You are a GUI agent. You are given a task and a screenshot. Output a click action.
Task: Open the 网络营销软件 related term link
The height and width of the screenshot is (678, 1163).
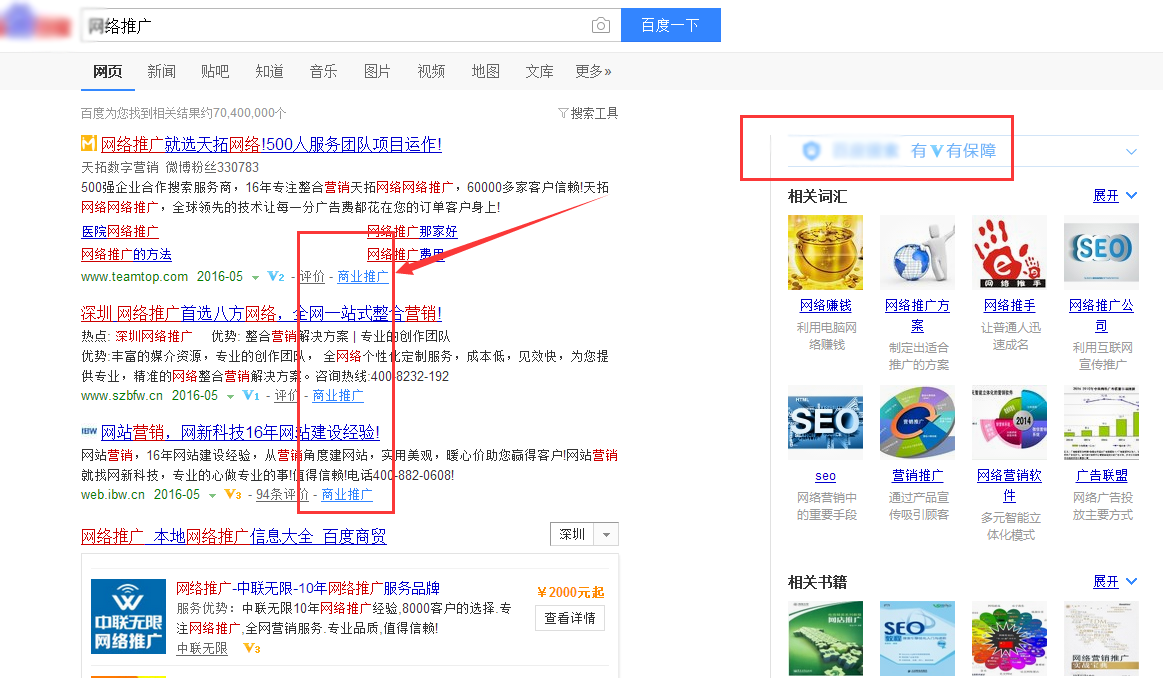[x=1009, y=485]
